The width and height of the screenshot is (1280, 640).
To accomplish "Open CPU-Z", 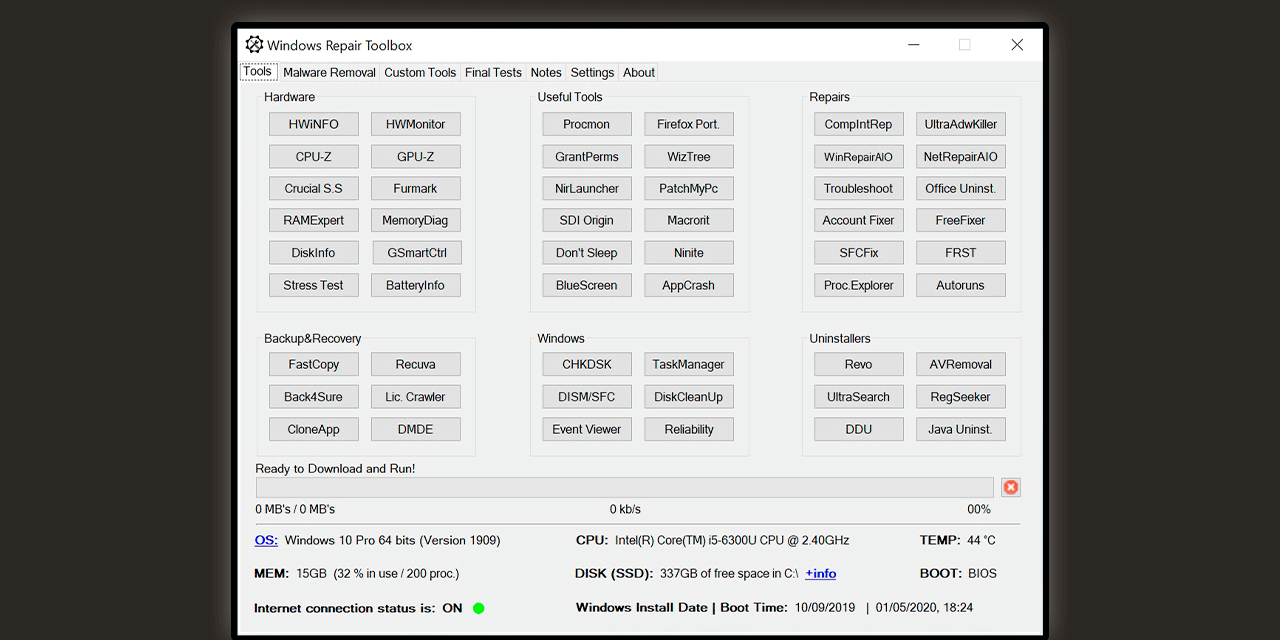I will [314, 156].
